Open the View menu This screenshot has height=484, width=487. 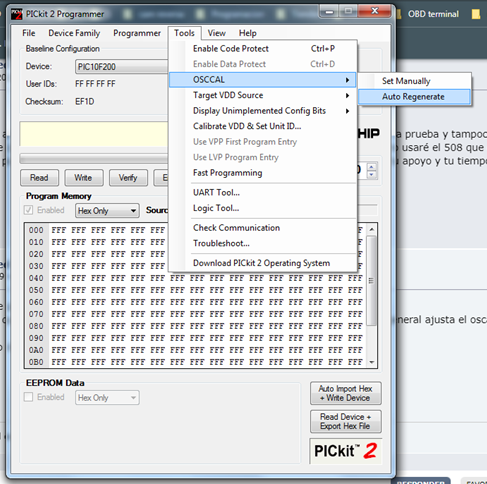(216, 33)
